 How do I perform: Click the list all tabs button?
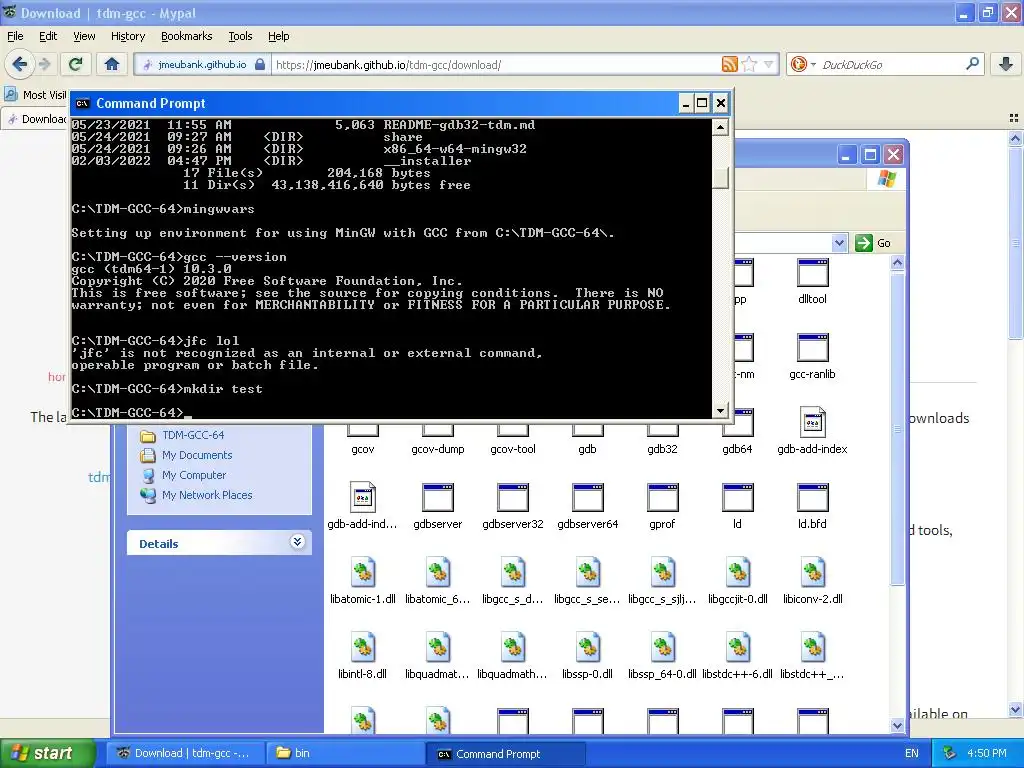tap(1014, 118)
